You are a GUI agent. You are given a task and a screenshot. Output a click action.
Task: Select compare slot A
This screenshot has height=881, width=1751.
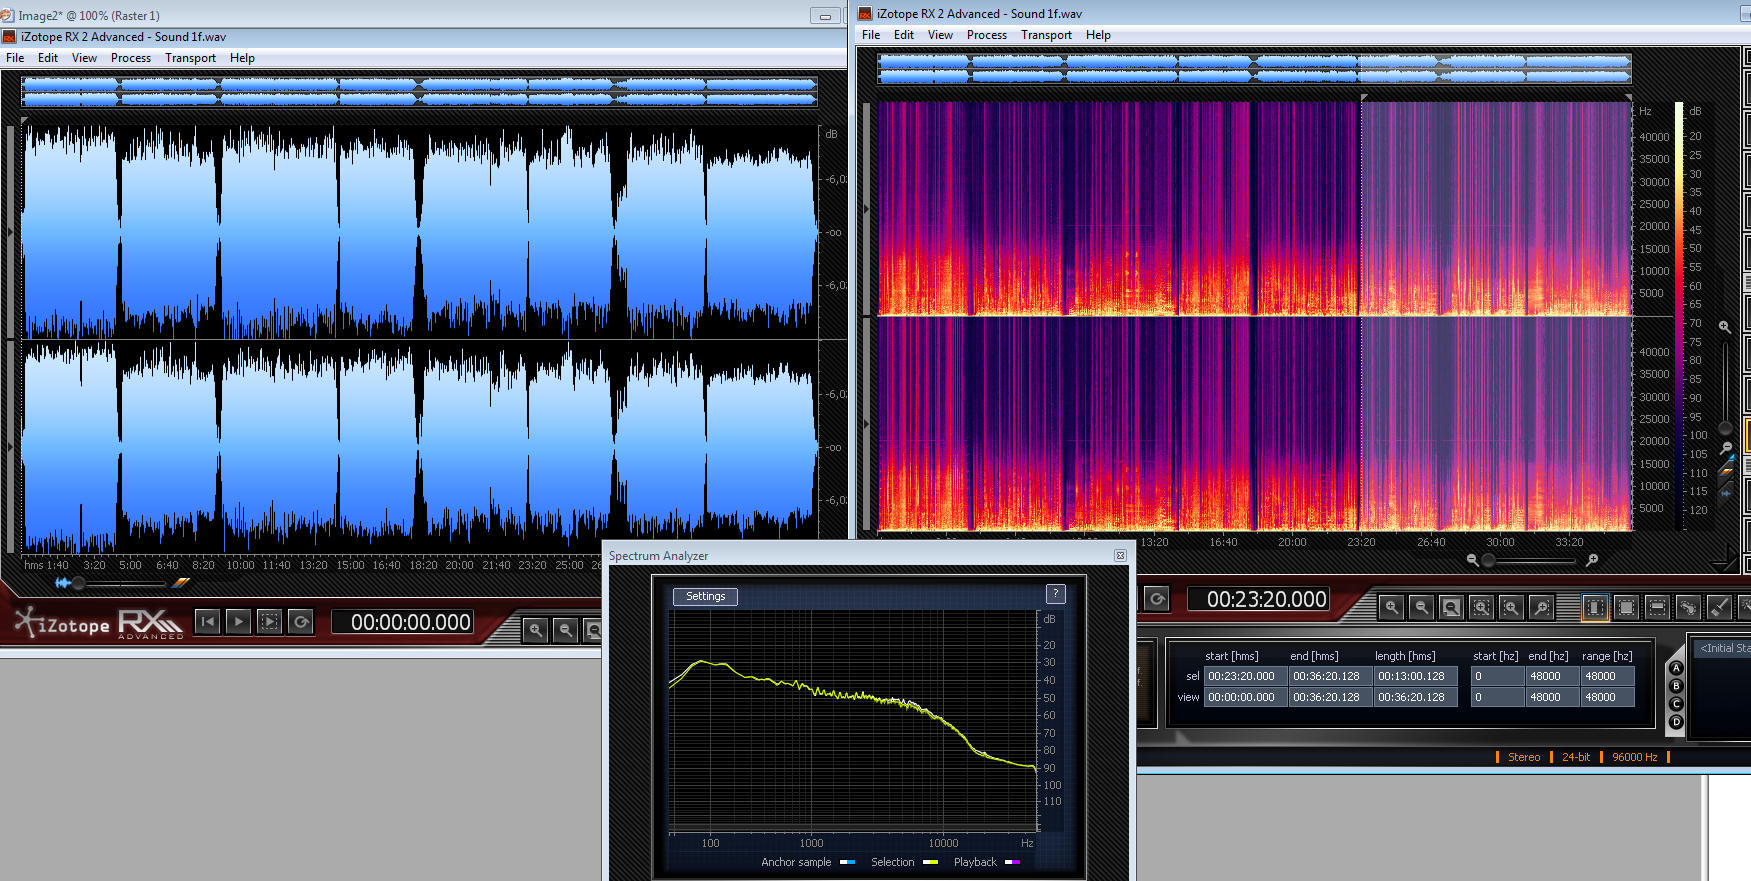[x=1676, y=668]
